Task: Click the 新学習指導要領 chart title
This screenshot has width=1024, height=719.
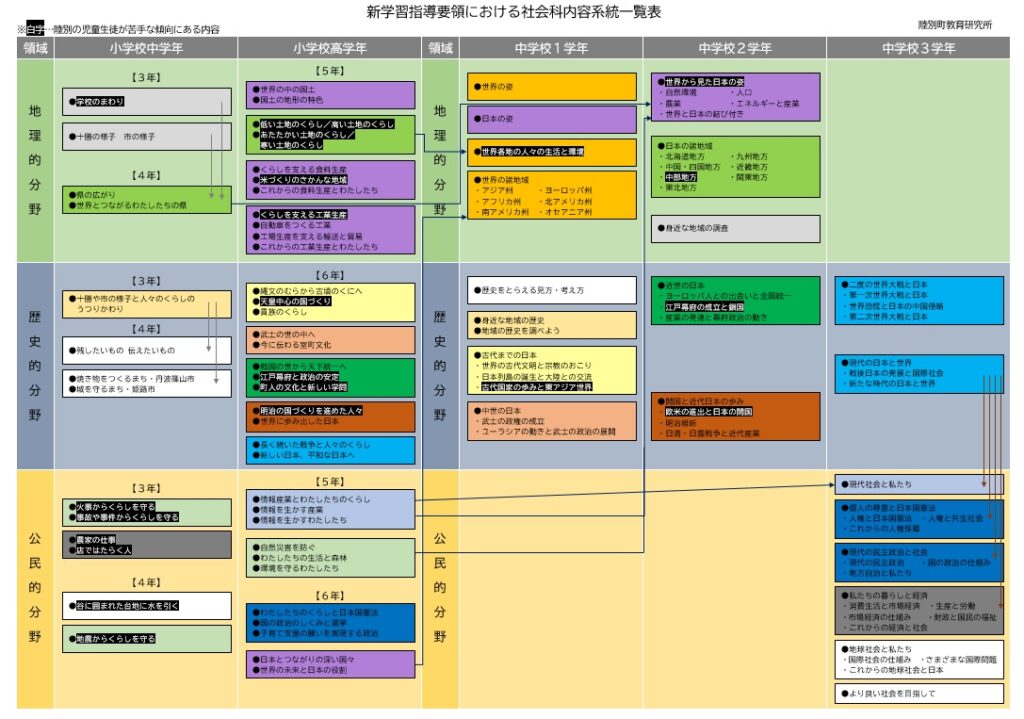Action: coord(514,12)
